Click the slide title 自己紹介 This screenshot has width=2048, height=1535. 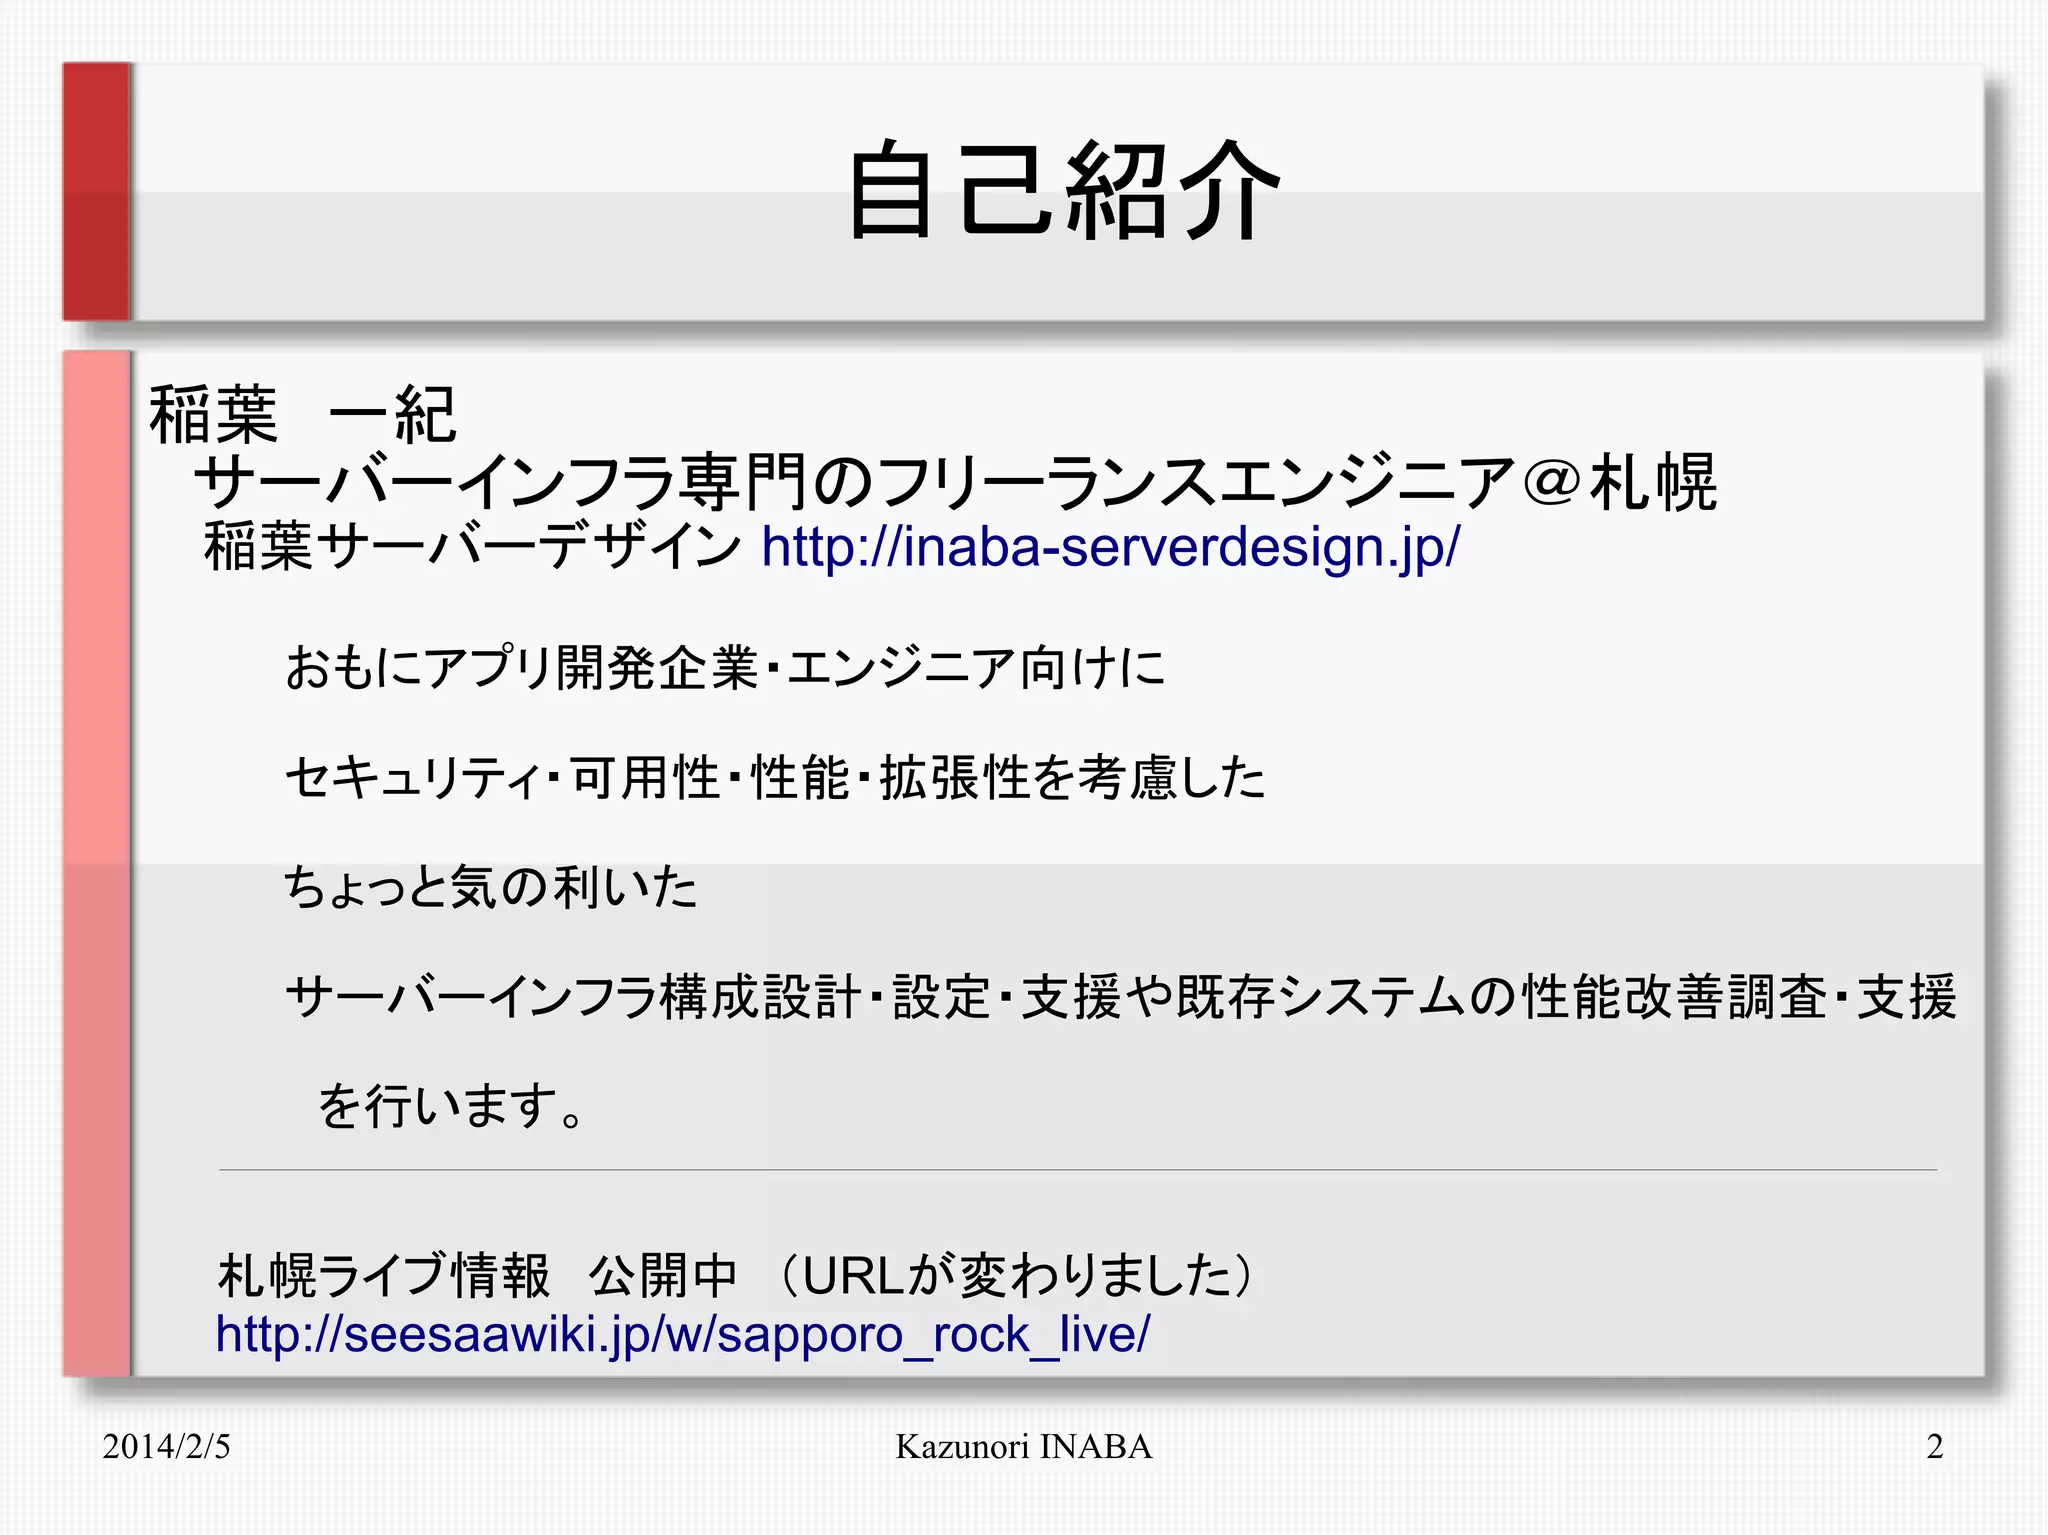pyautogui.click(x=1063, y=191)
